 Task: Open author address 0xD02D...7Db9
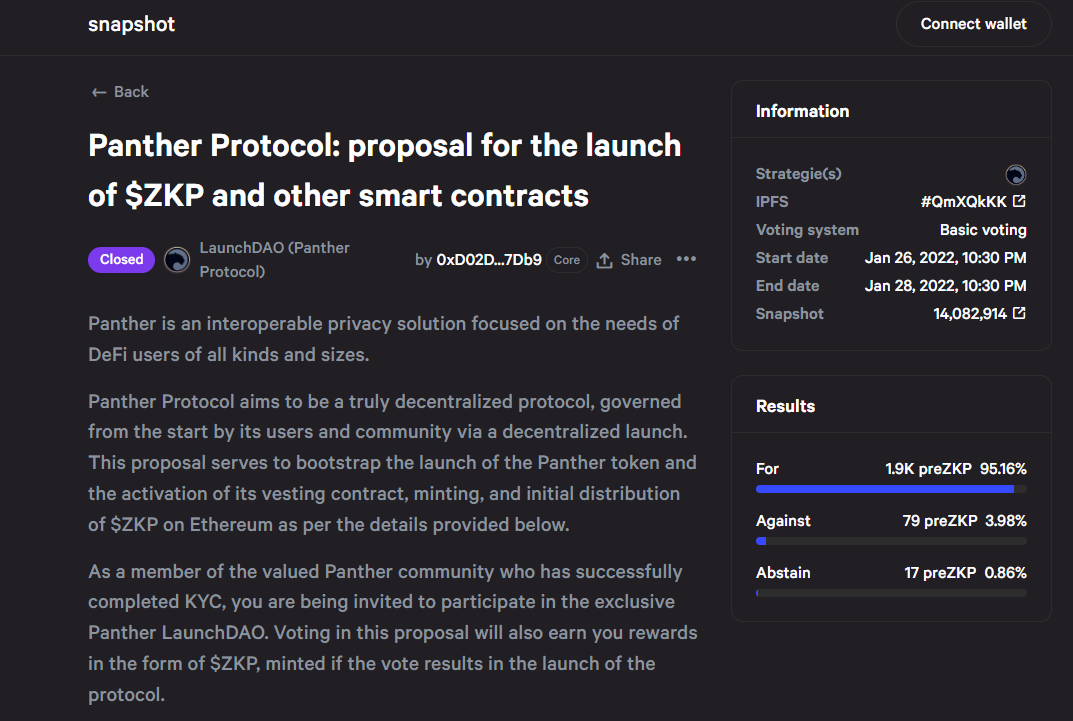tap(489, 260)
